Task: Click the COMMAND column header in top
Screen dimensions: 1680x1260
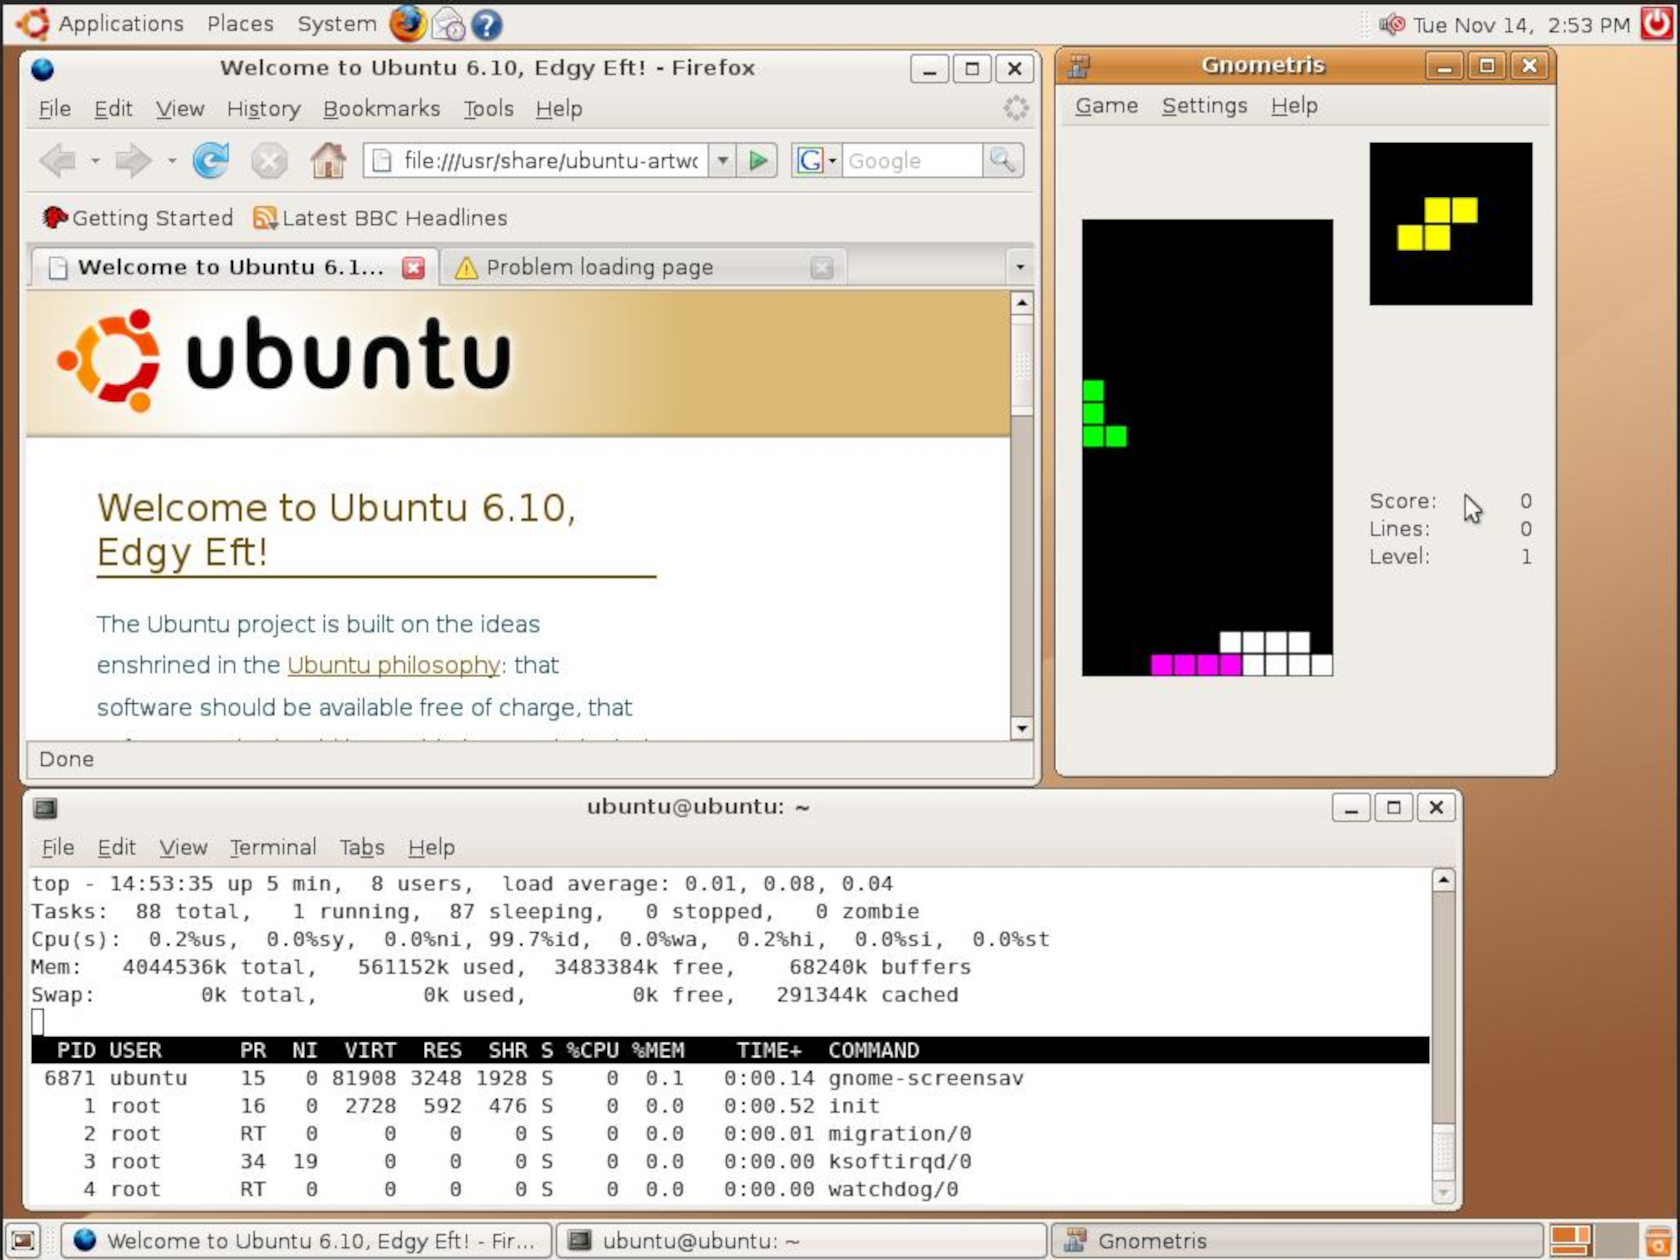Action: (873, 1050)
